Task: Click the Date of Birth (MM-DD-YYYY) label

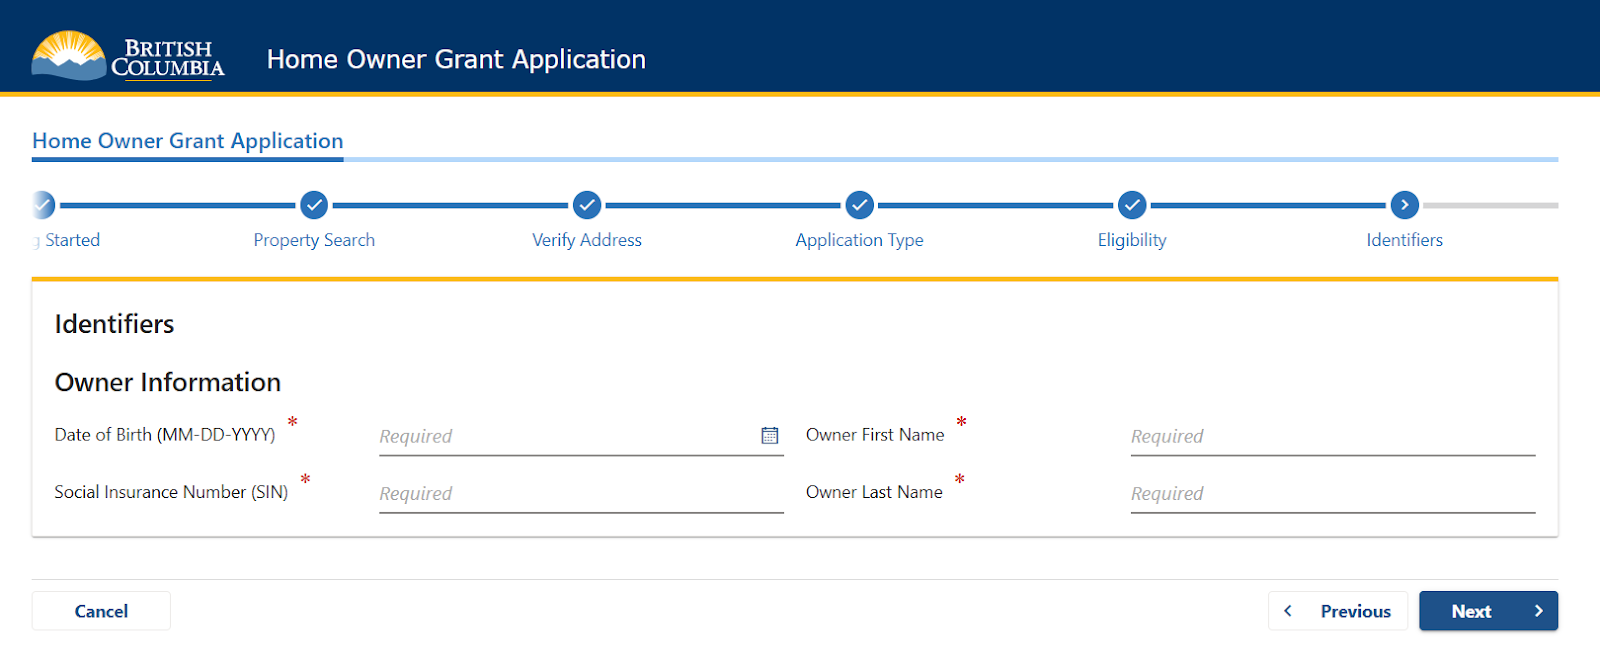Action: coord(165,435)
